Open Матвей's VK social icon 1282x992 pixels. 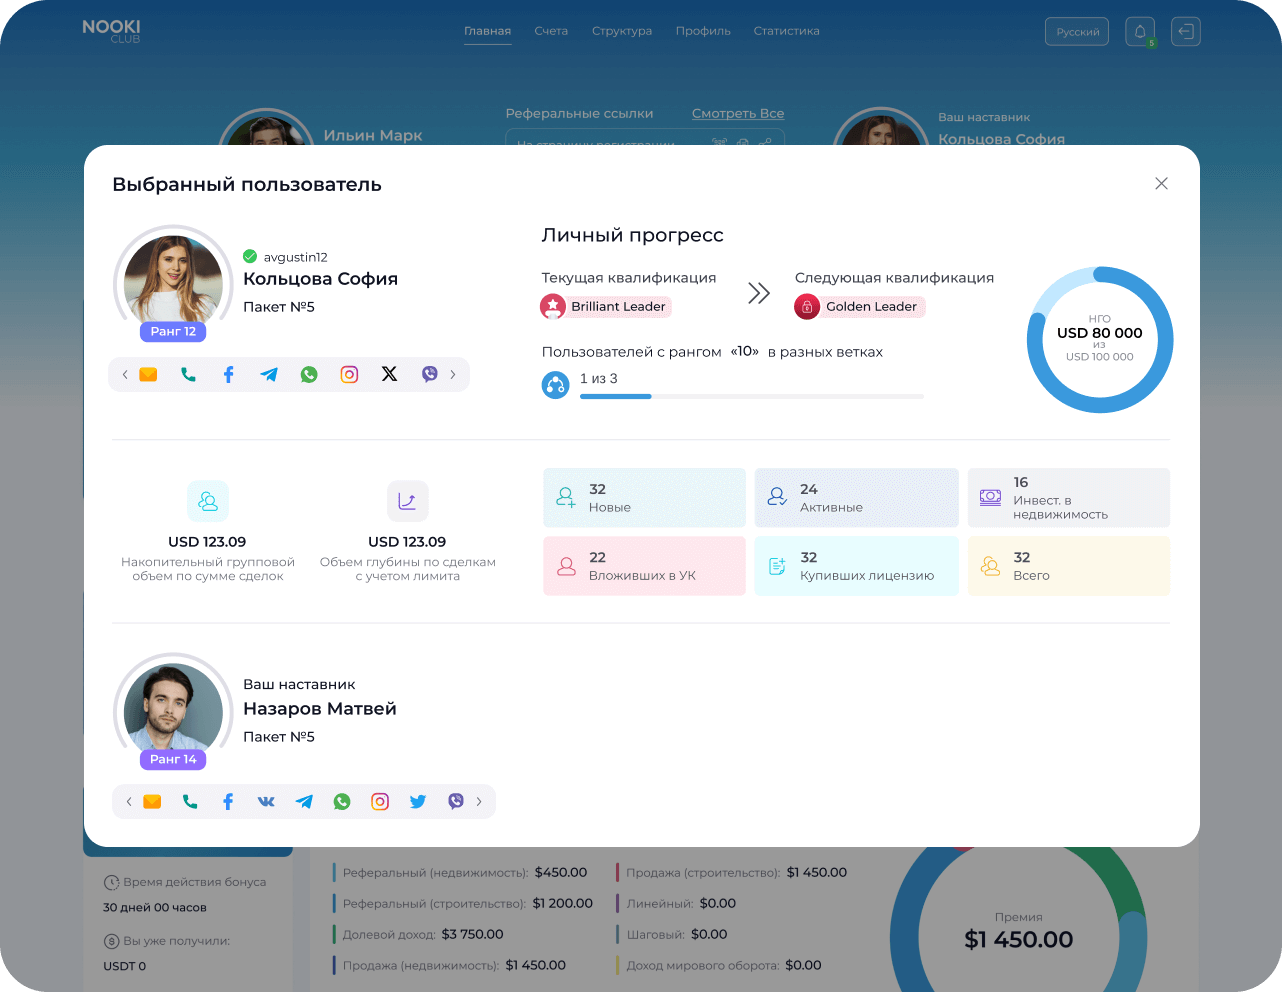click(266, 801)
